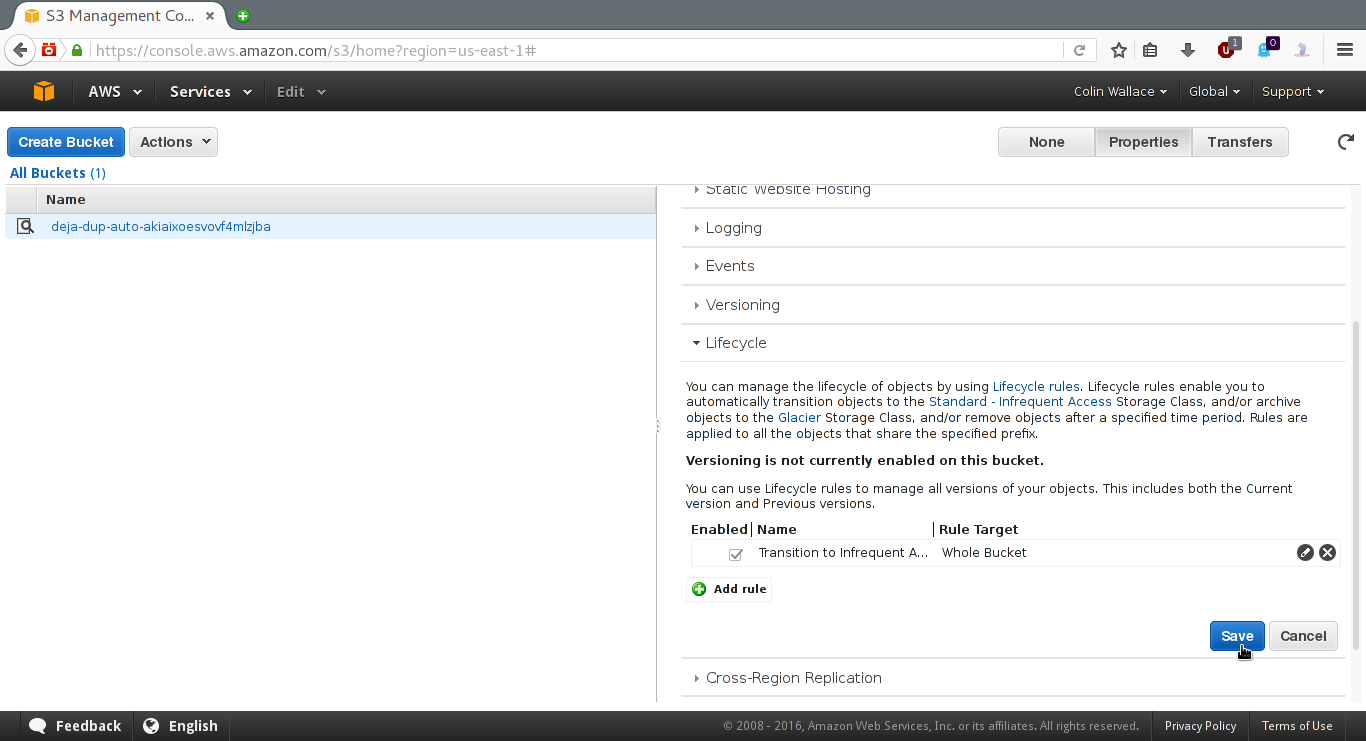Click the globe language icon
The height and width of the screenshot is (741, 1366).
point(151,726)
